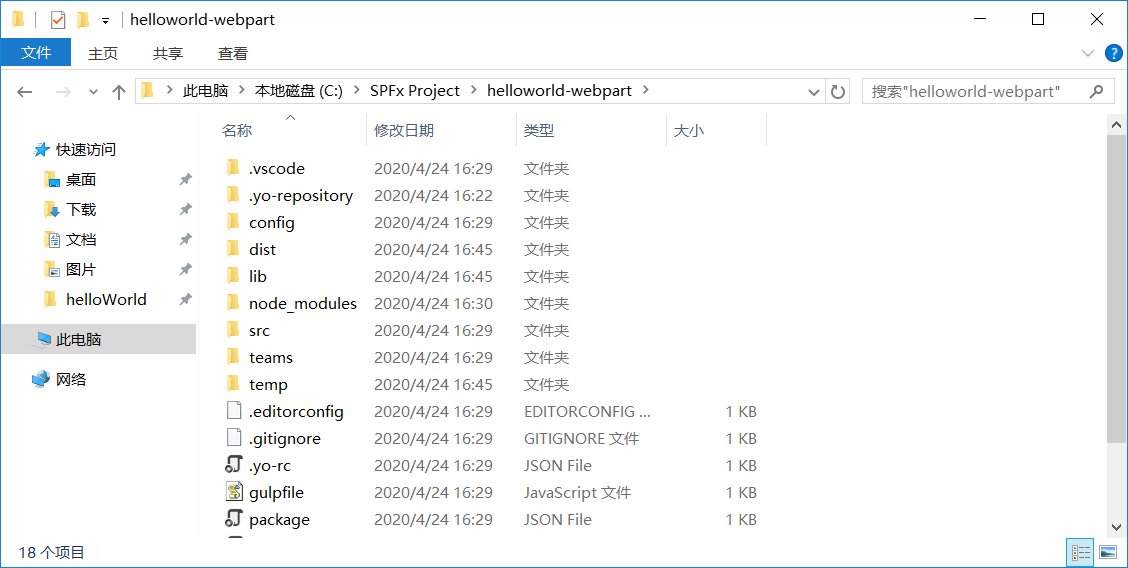
Task: Click the gulpfile JavaScript file icon
Action: click(x=234, y=492)
